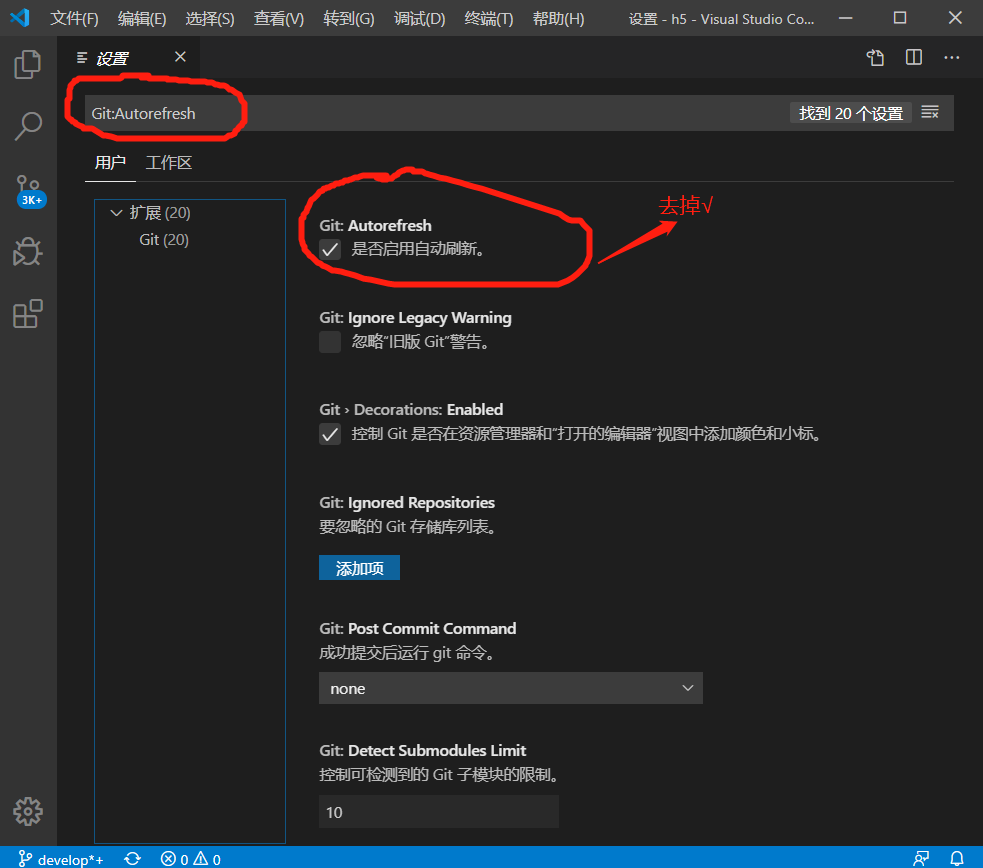
Task: Click the Detect Submodules Limit field
Action: [x=439, y=812]
